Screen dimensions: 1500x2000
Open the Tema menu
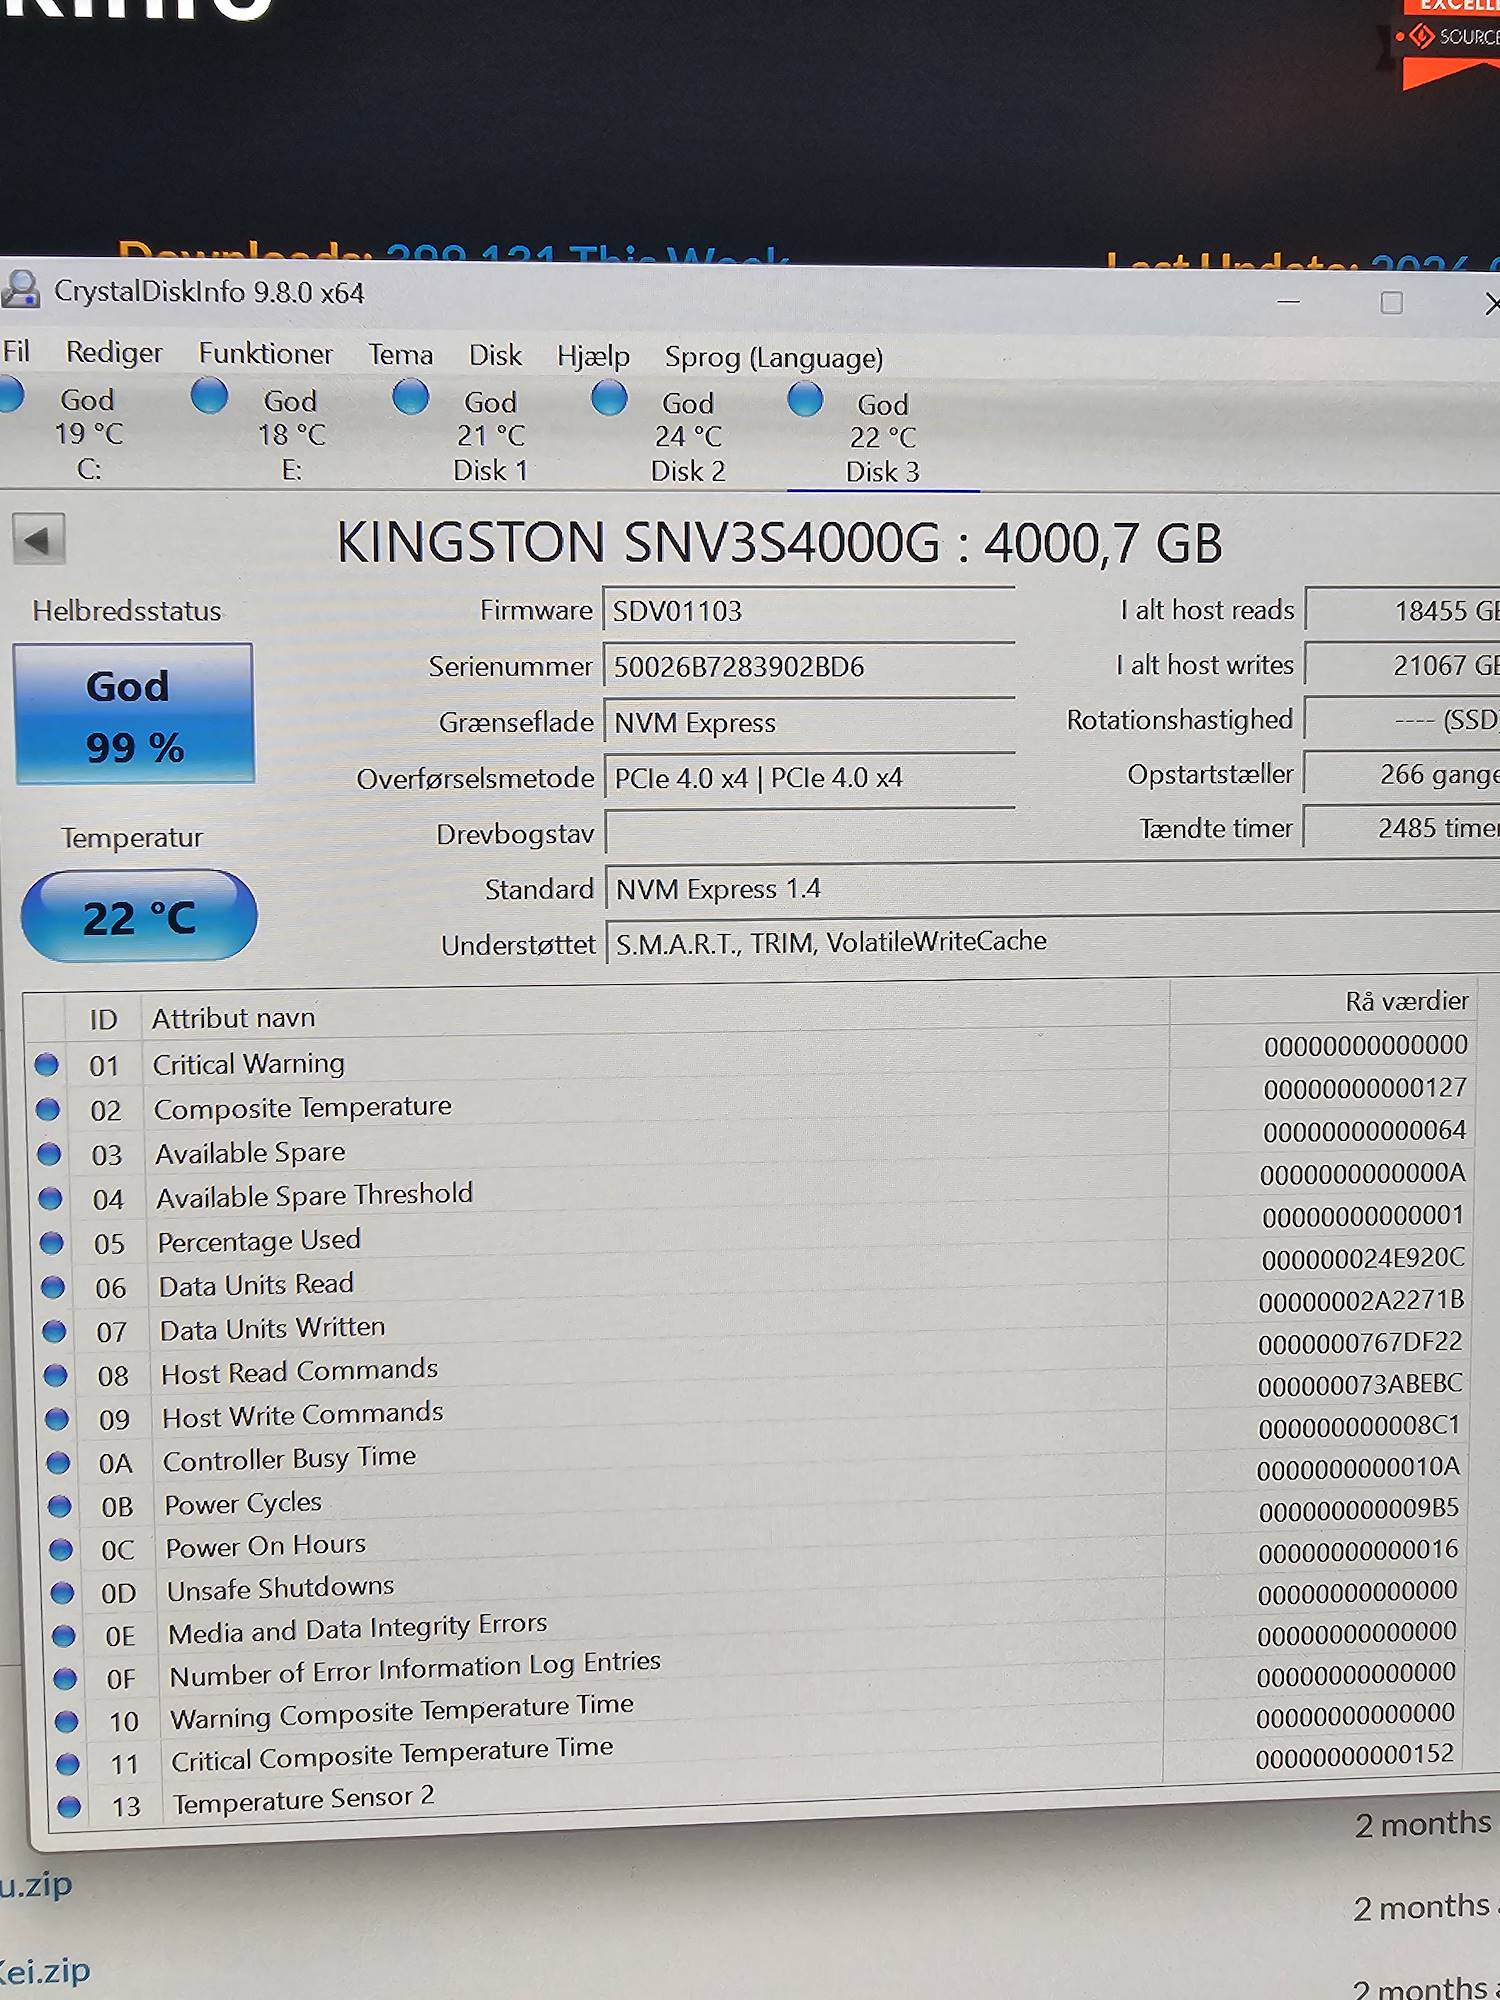(400, 355)
